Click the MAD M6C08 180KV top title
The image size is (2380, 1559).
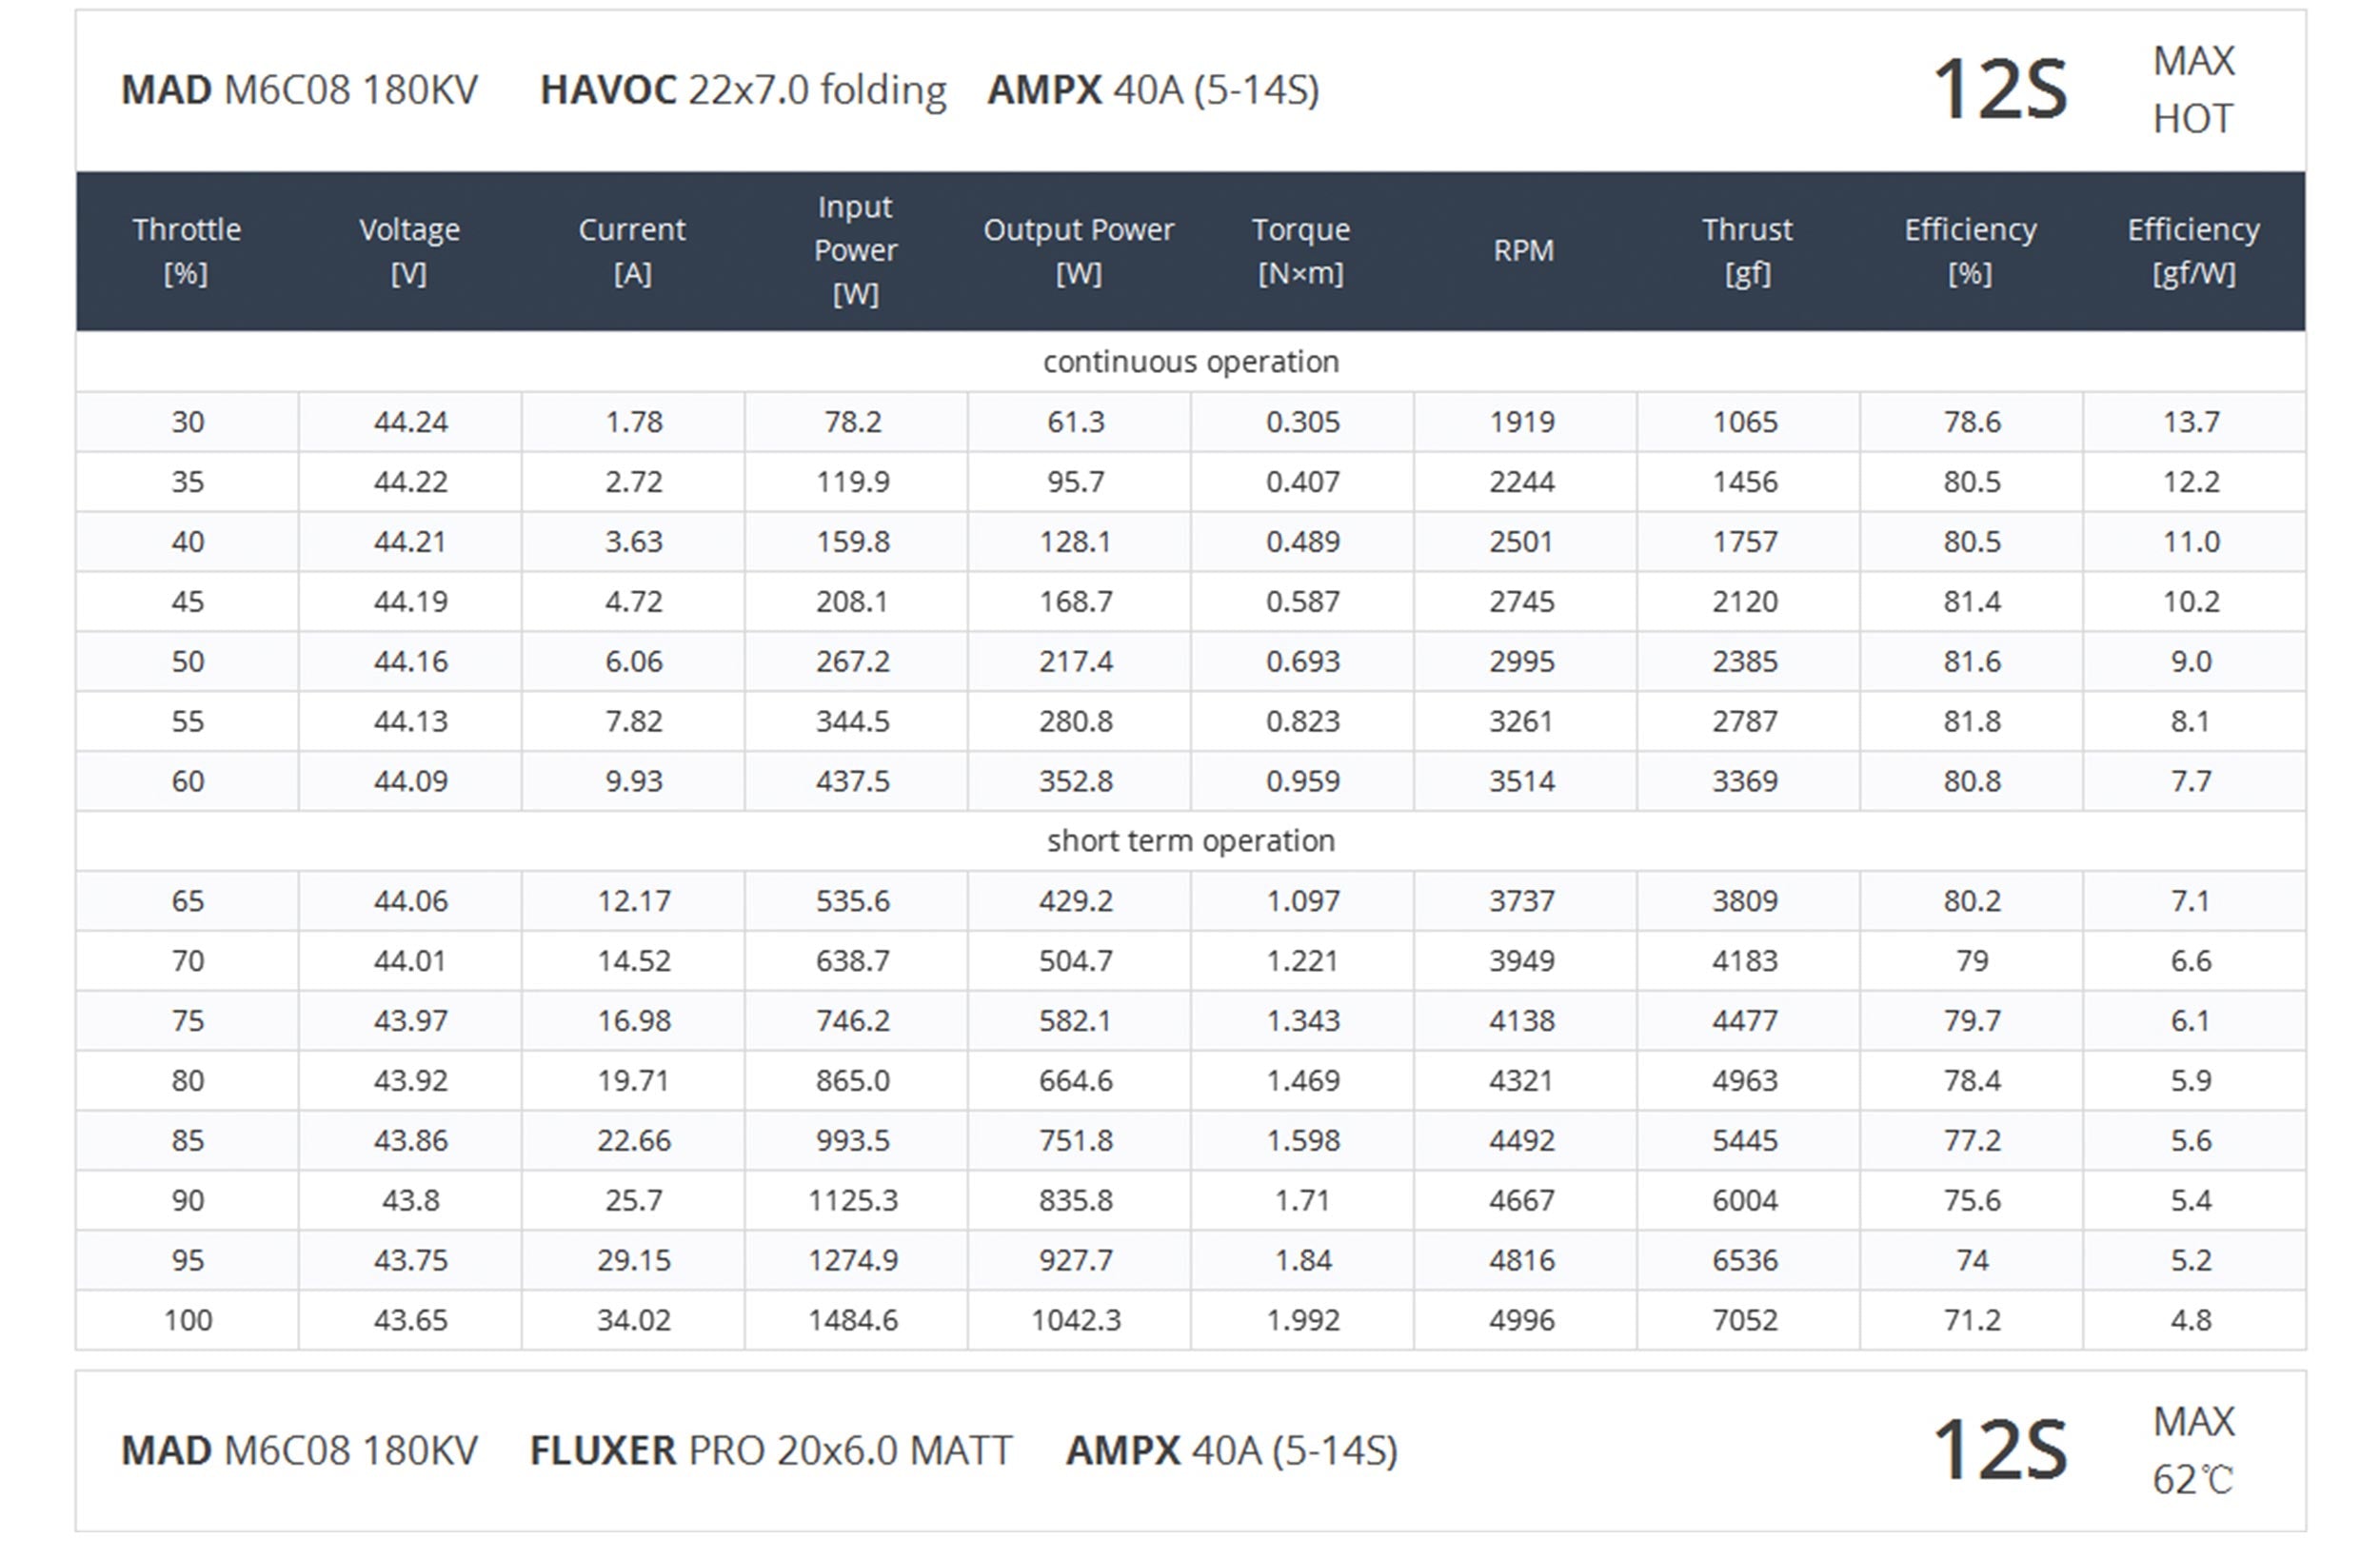[x=299, y=90]
